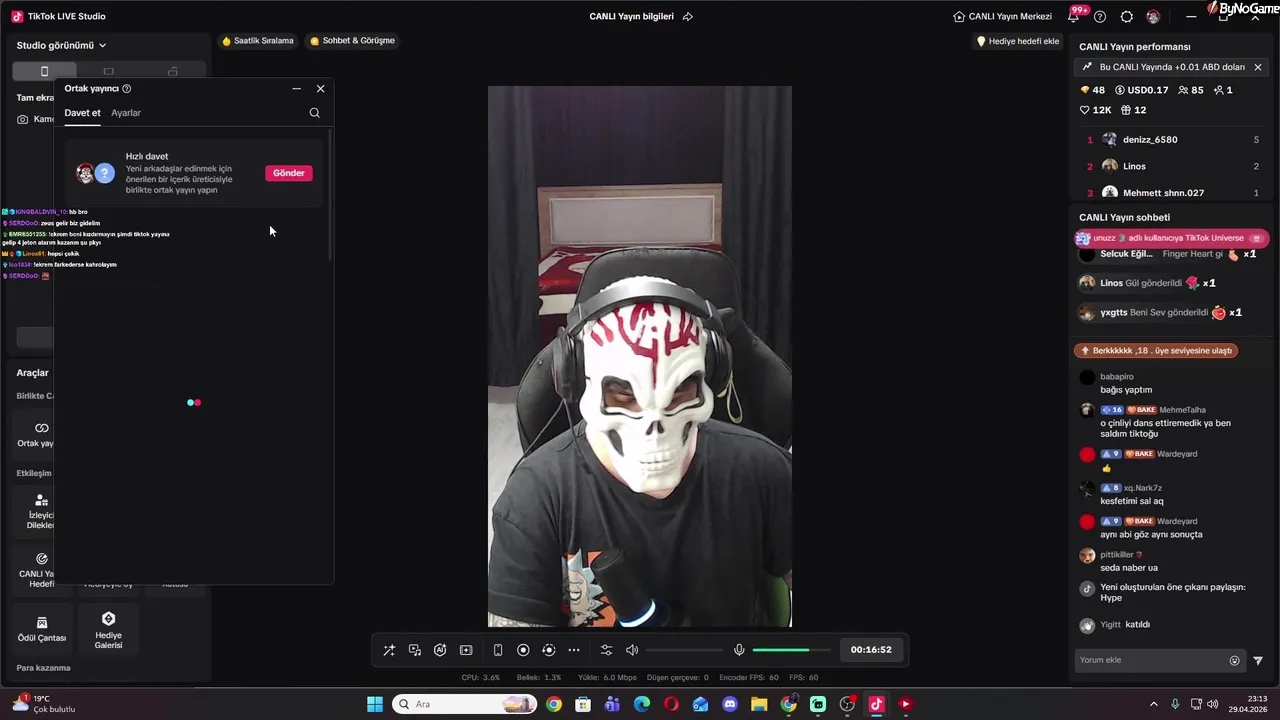Viewport: 1280px width, 720px height.
Task: Open chat filter funnel icon
Action: (1258, 660)
